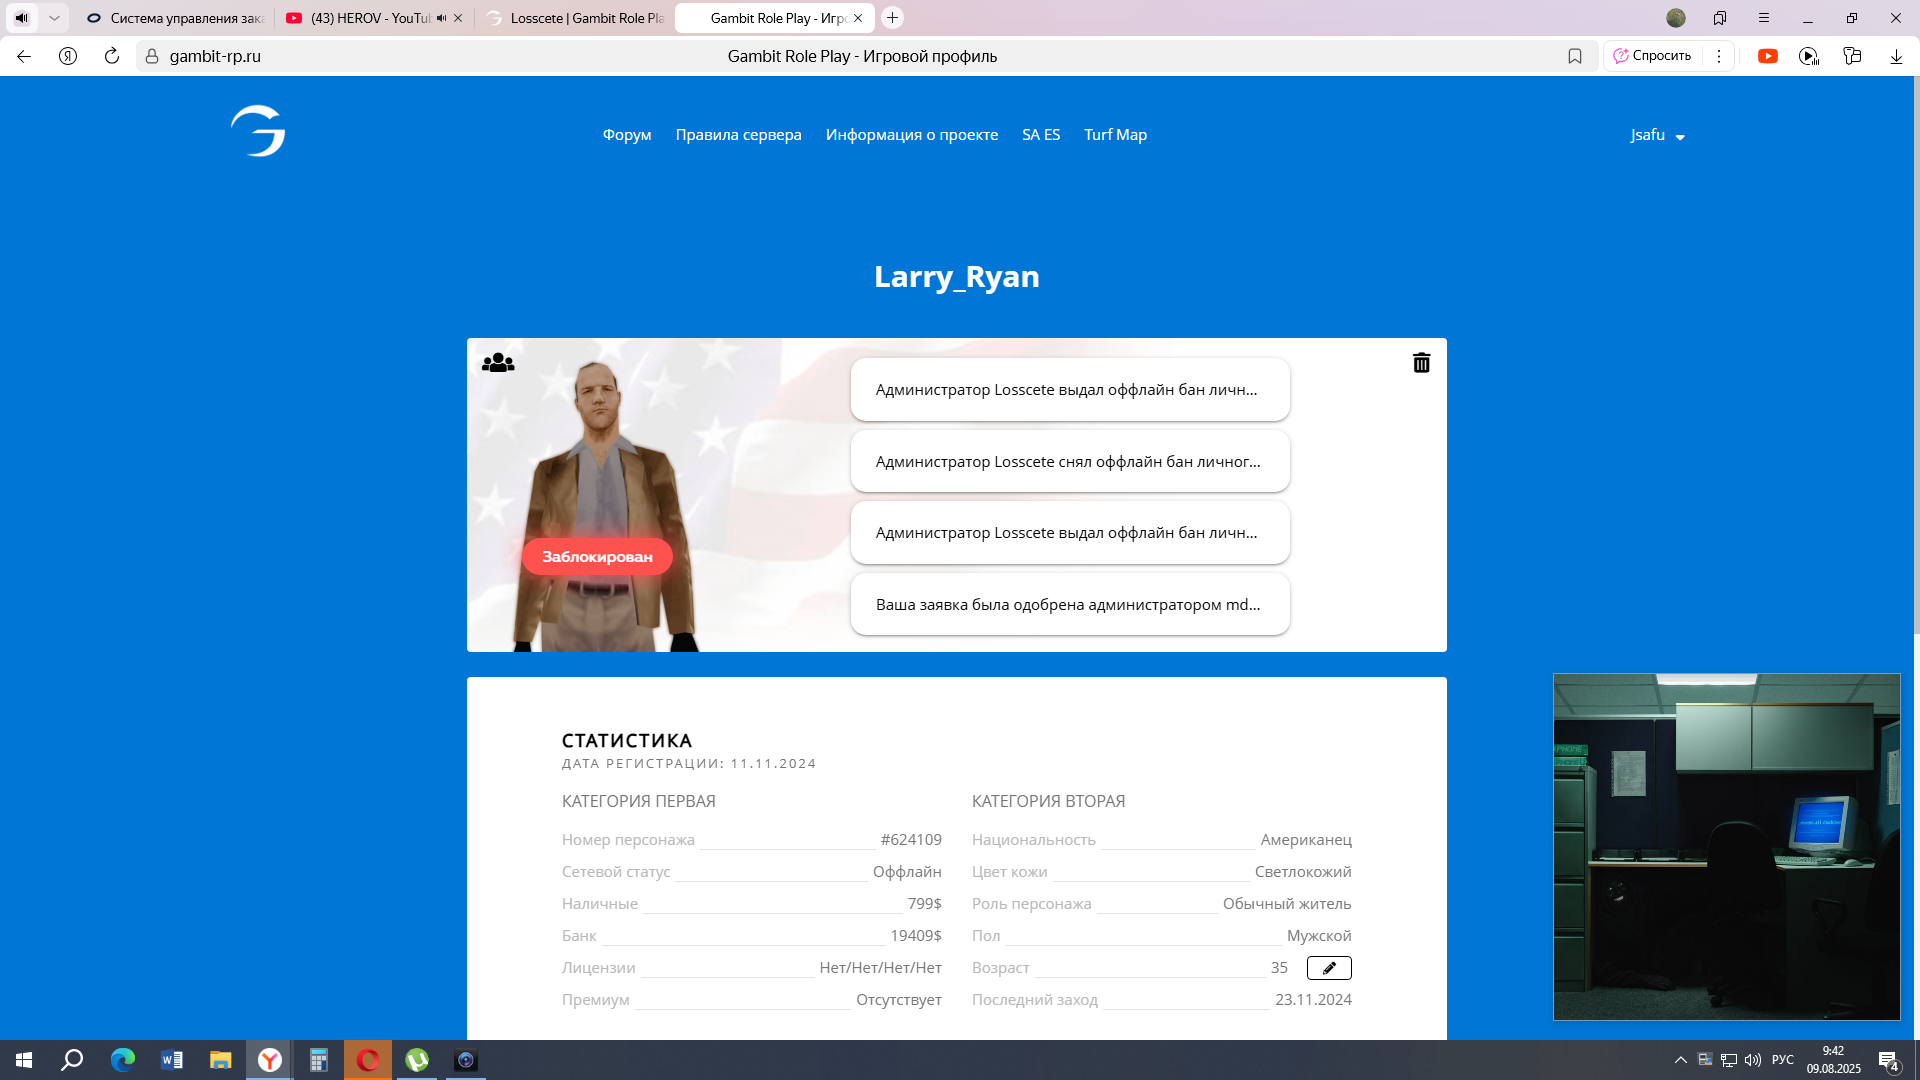The height and width of the screenshot is (1080, 1920).
Task: Show hidden system tray icons arrow
Action: pos(1680,1060)
